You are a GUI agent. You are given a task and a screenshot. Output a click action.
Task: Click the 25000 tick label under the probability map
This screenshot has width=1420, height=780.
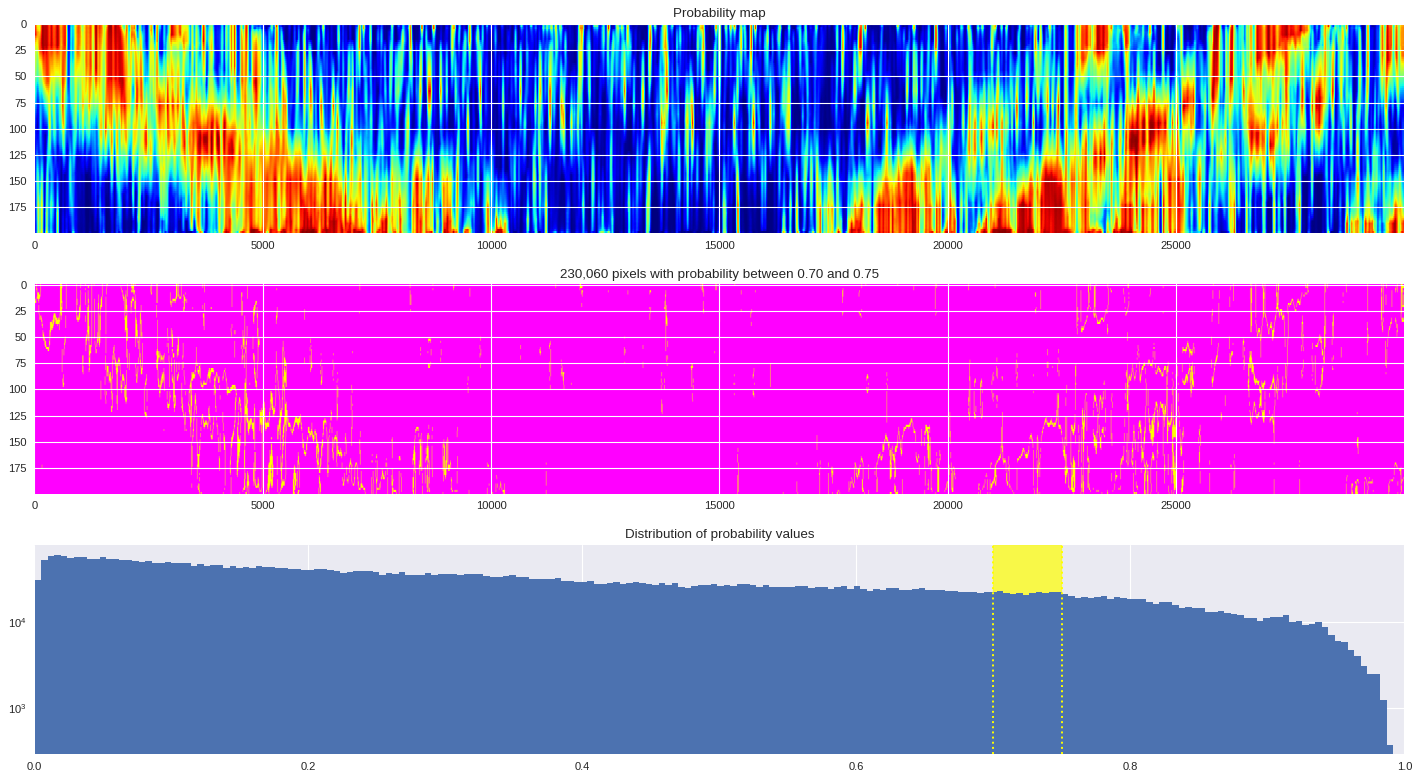coord(1175,245)
